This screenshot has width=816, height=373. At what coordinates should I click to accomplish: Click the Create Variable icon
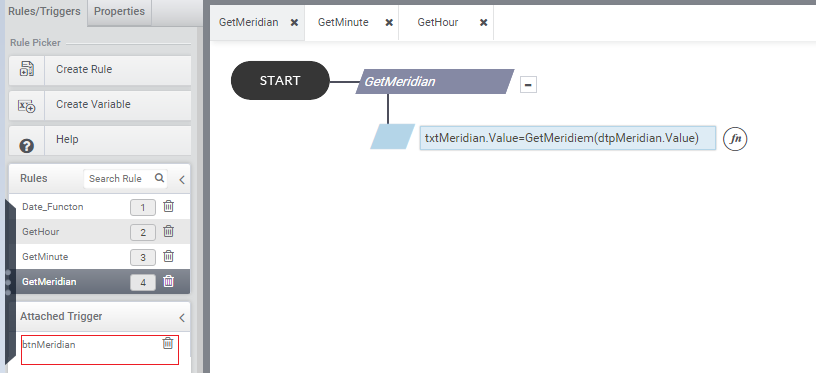27,106
